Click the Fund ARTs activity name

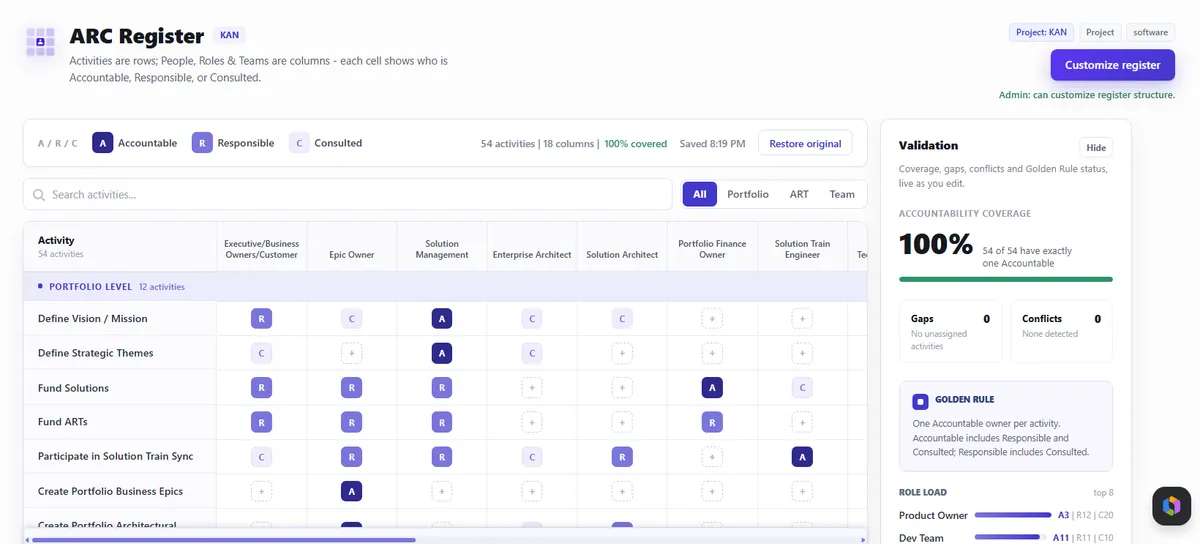pyautogui.click(x=63, y=422)
